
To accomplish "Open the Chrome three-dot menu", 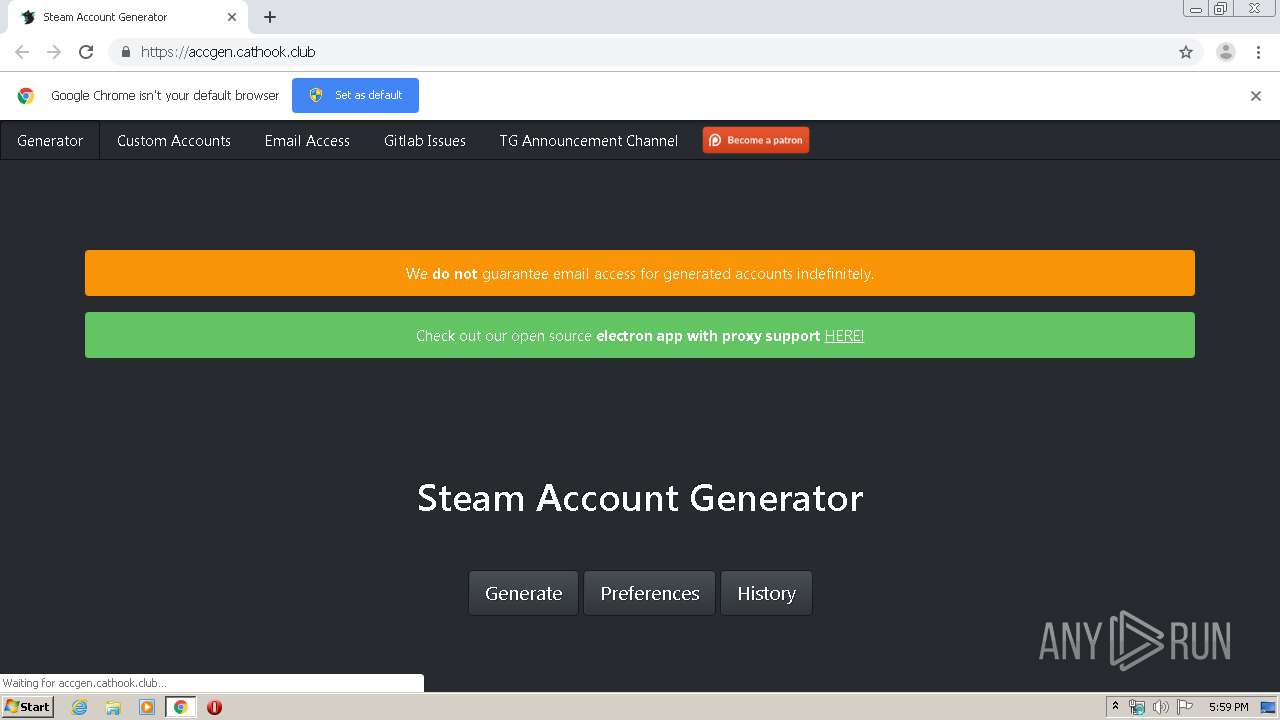I will point(1258,52).
